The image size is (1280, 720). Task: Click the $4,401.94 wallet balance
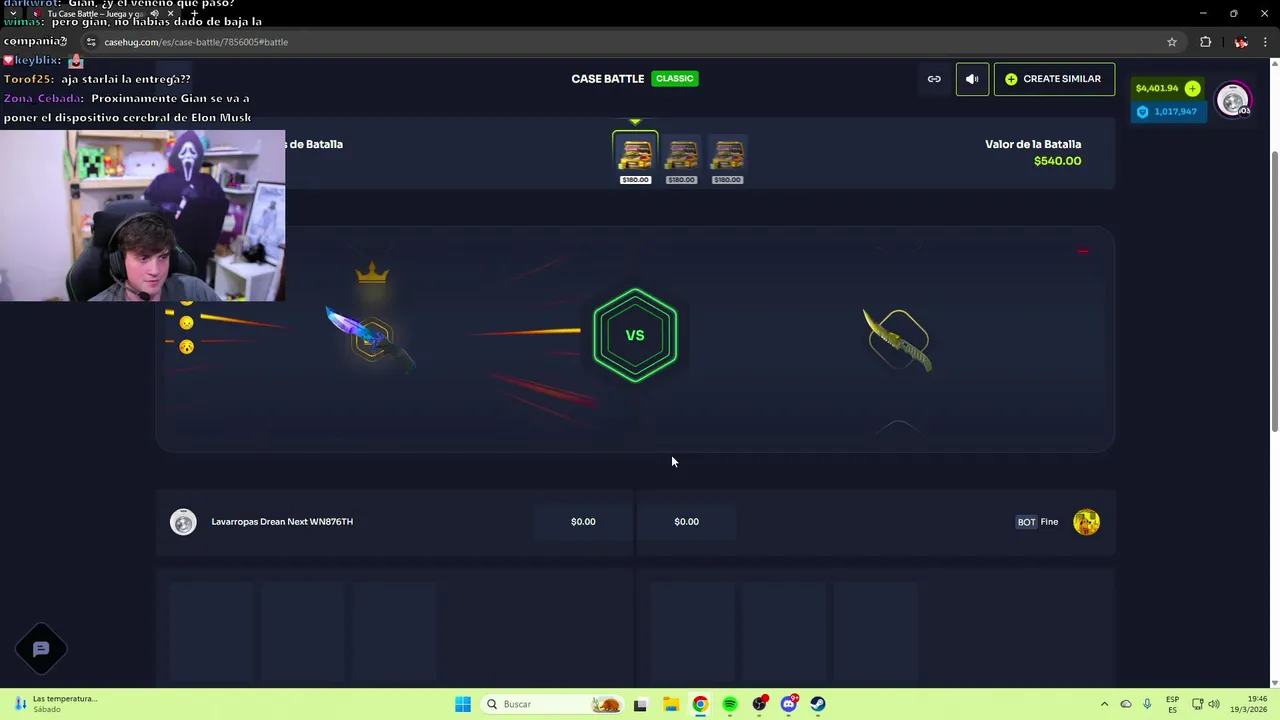pyautogui.click(x=1157, y=88)
